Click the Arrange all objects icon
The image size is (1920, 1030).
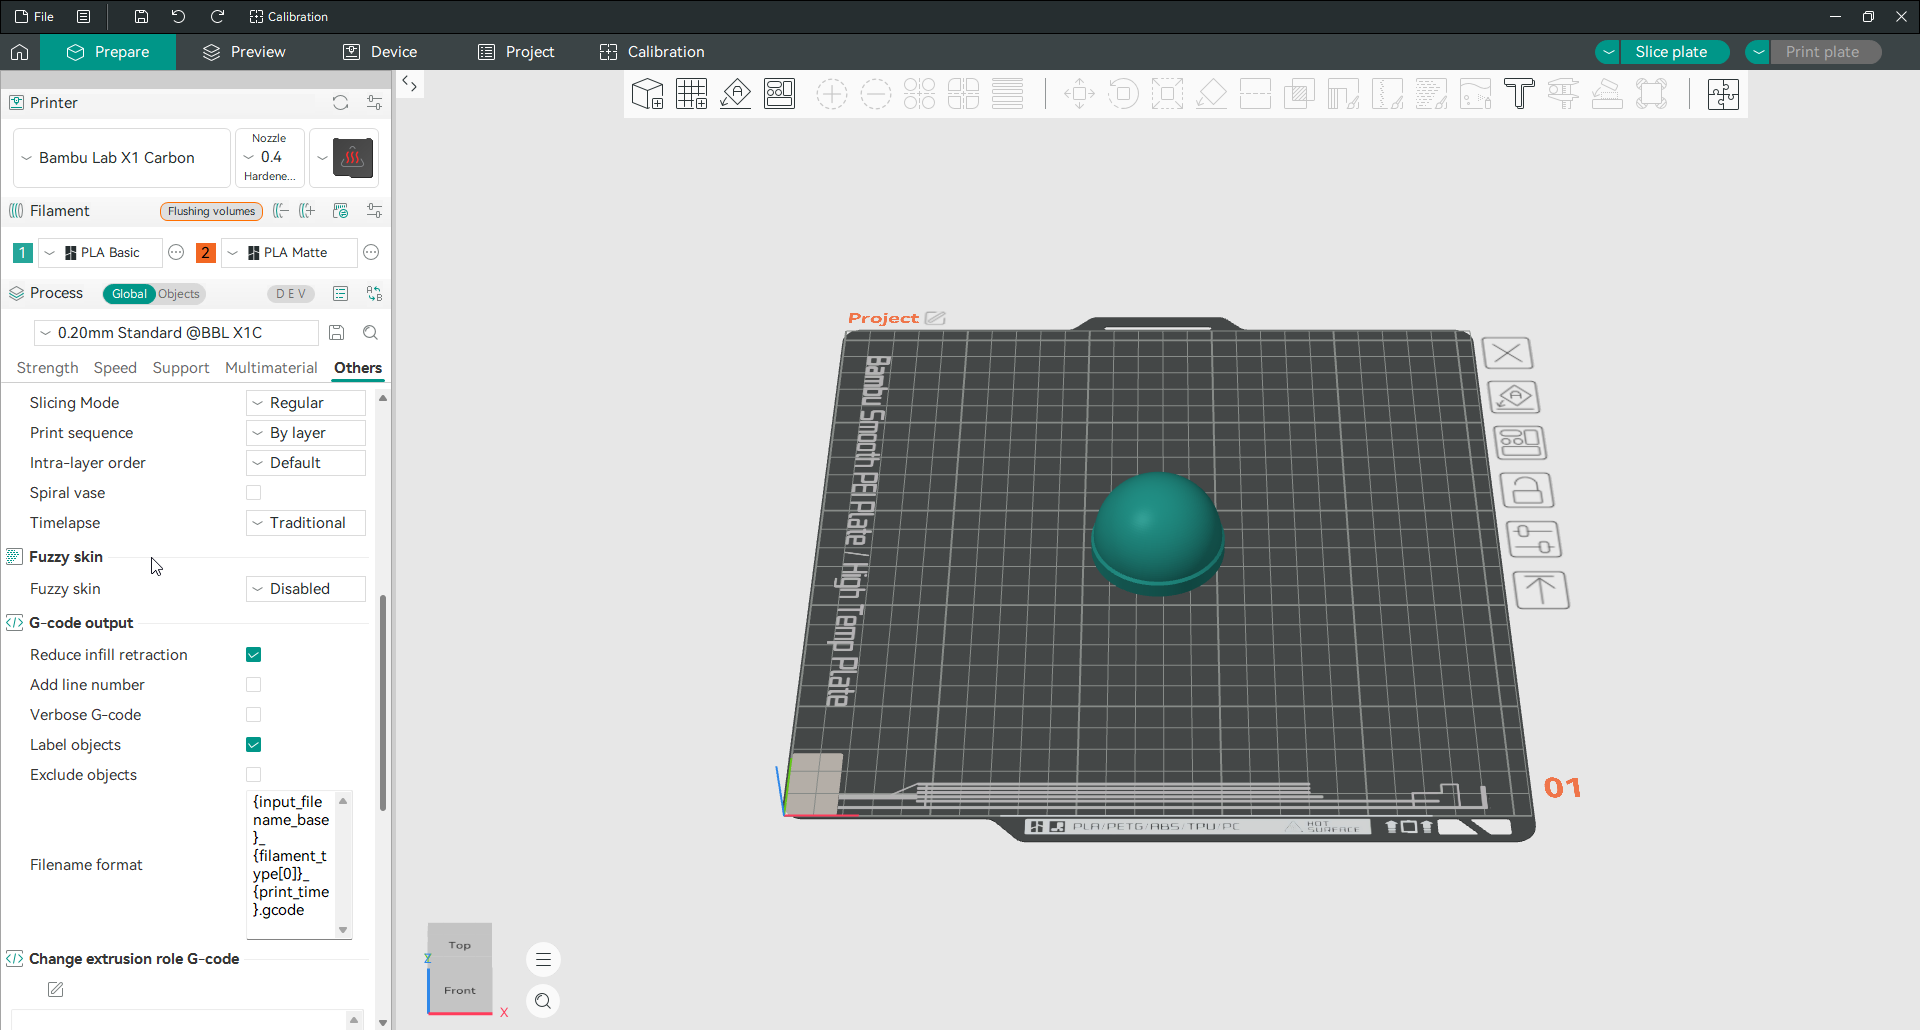click(779, 94)
